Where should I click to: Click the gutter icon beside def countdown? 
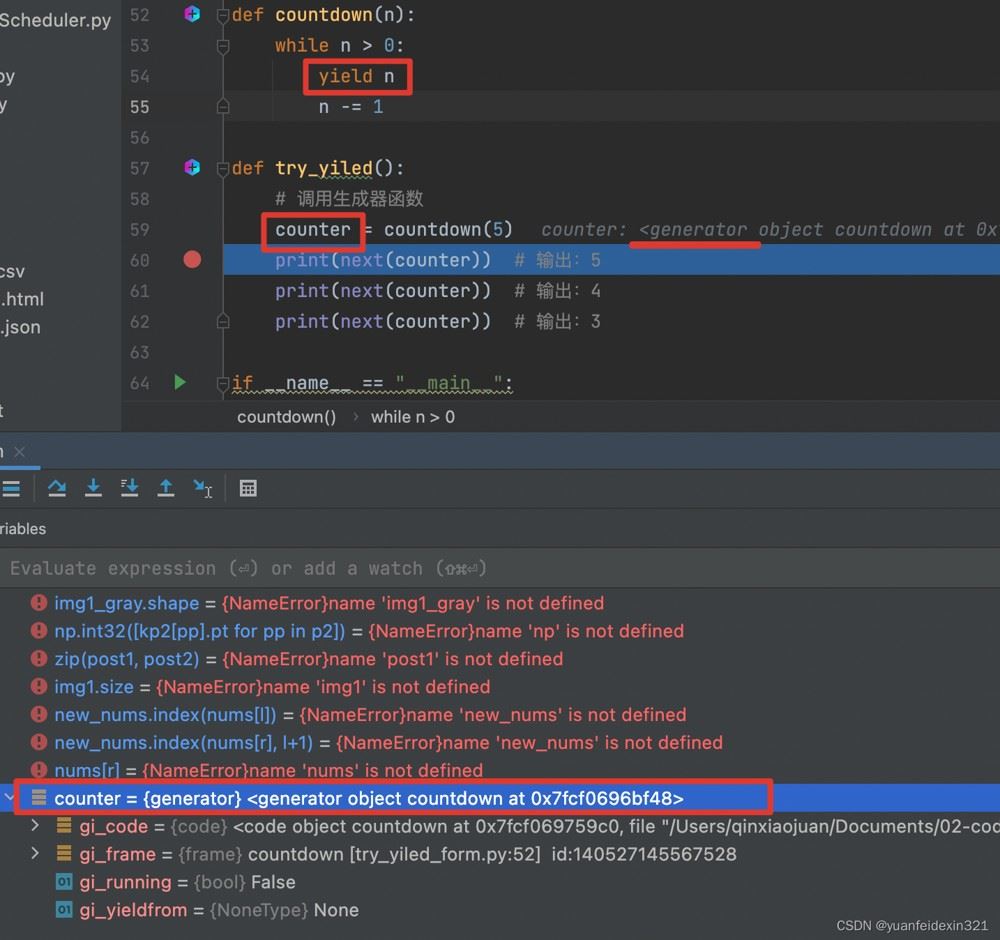pos(192,13)
